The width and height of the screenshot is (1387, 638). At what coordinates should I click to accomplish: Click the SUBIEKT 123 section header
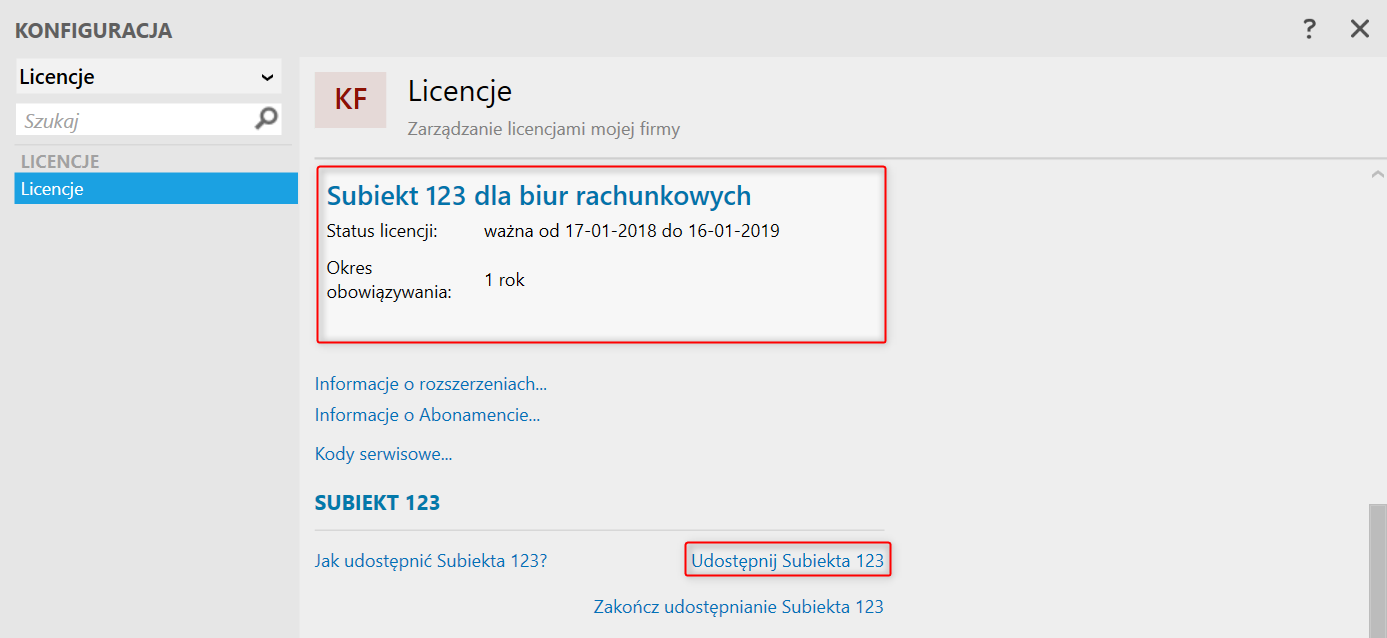[x=378, y=503]
